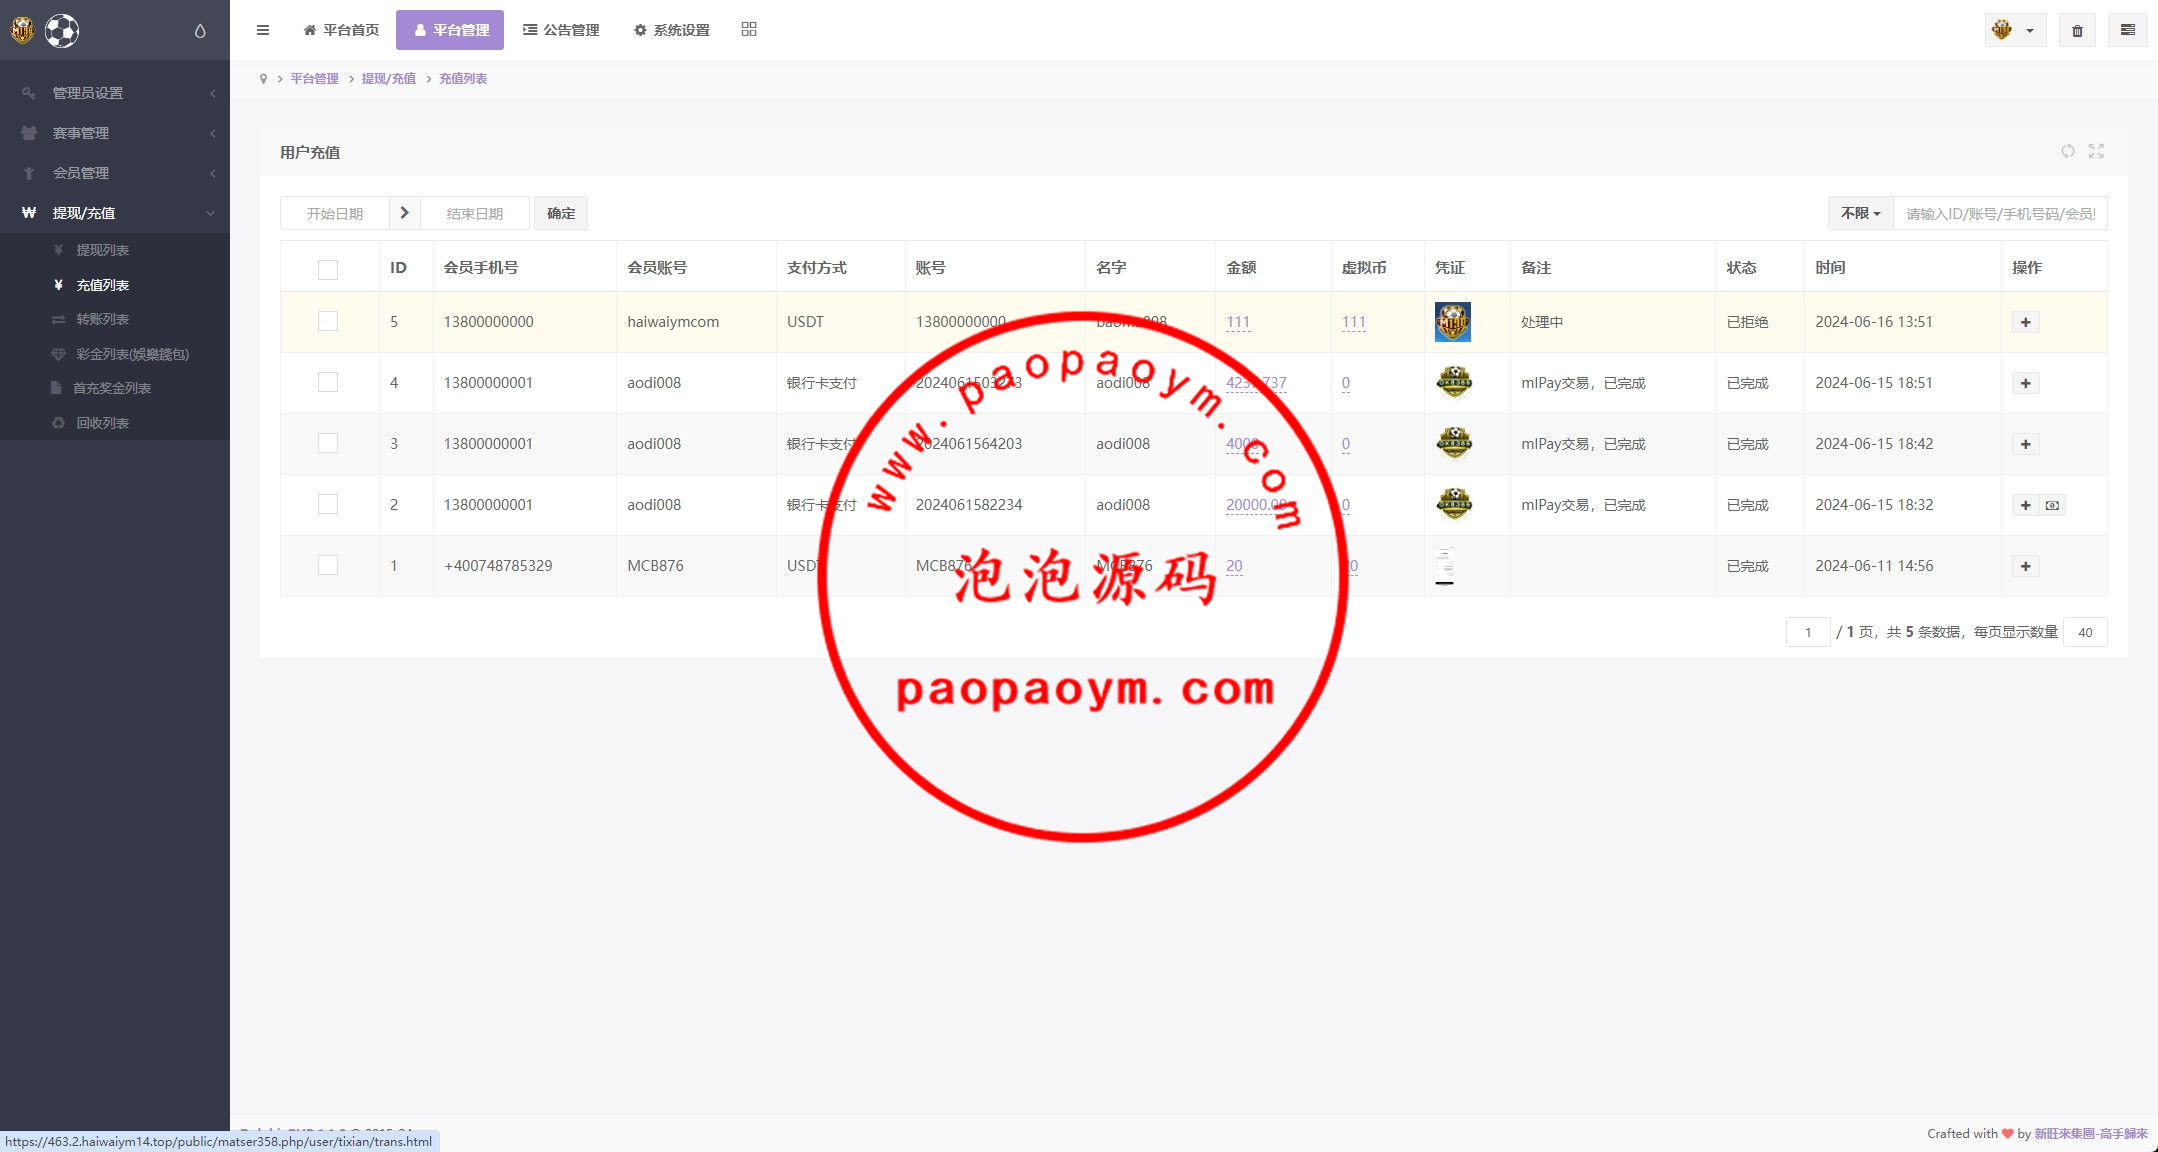Open the grid apps icon in top navigation
The width and height of the screenshot is (2158, 1152).
tap(749, 30)
